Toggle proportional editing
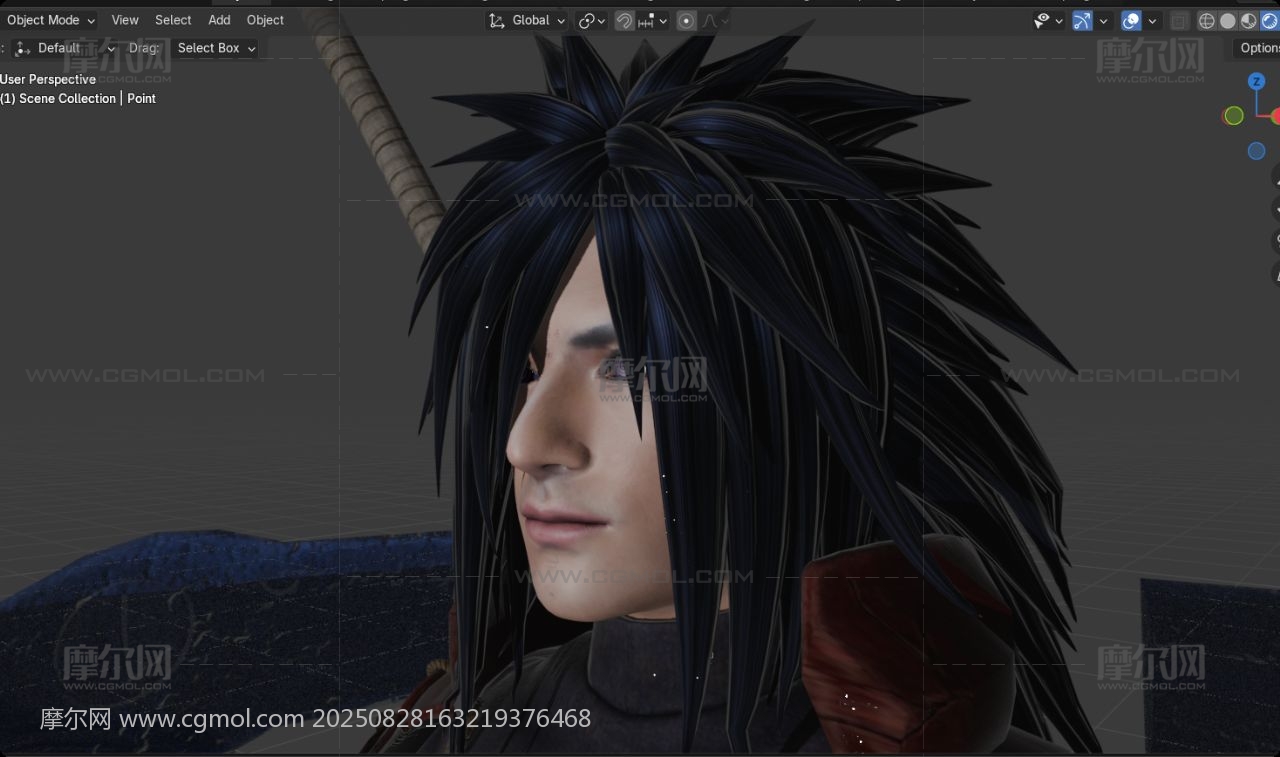The image size is (1280, 757). click(686, 20)
